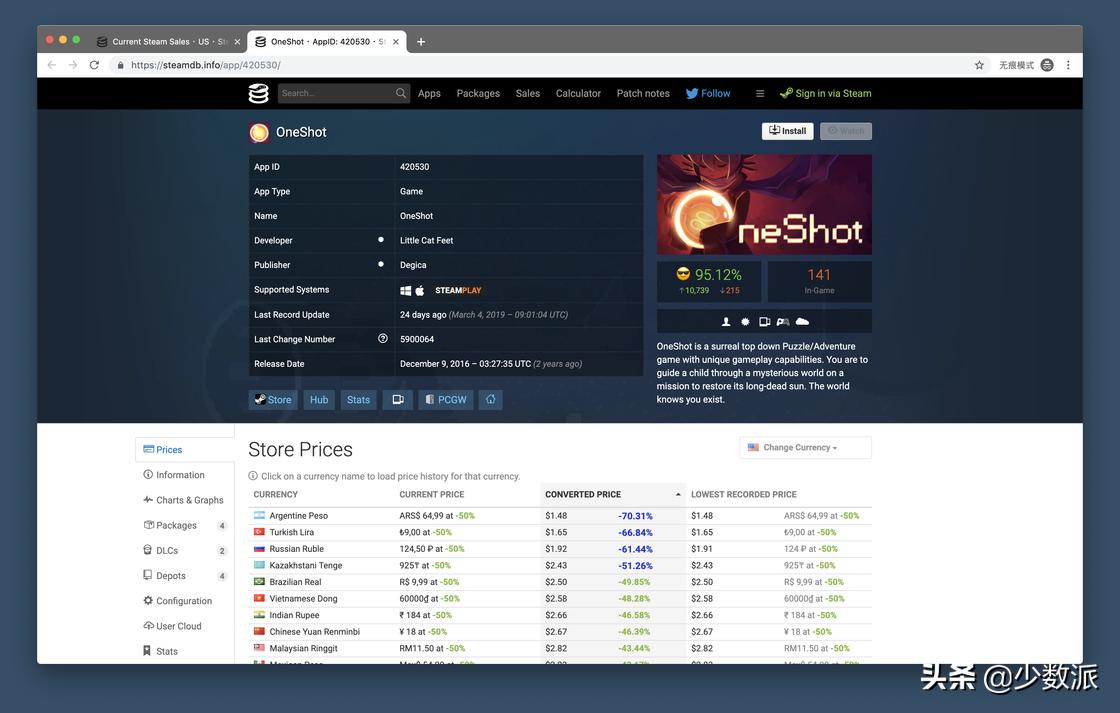Open the hamburger menu icon

(760, 94)
